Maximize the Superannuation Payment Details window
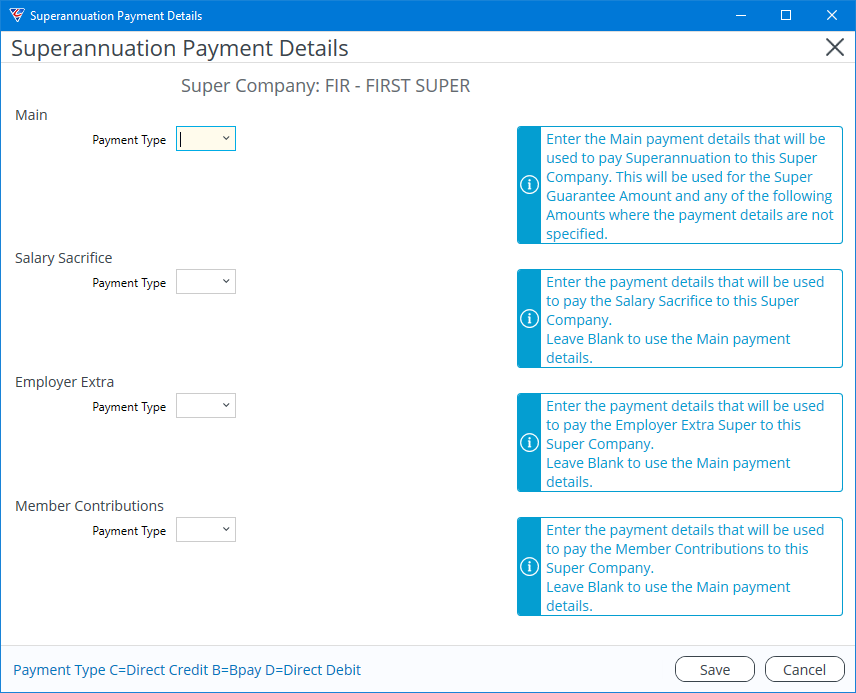856x693 pixels. click(786, 15)
